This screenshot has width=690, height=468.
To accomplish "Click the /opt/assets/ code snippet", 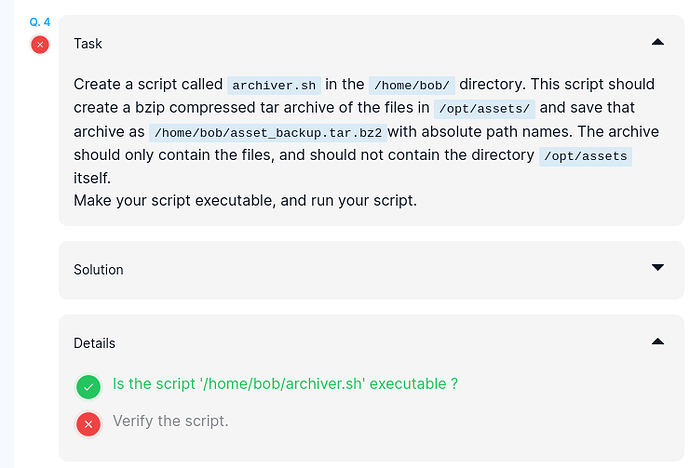I will click(483, 109).
